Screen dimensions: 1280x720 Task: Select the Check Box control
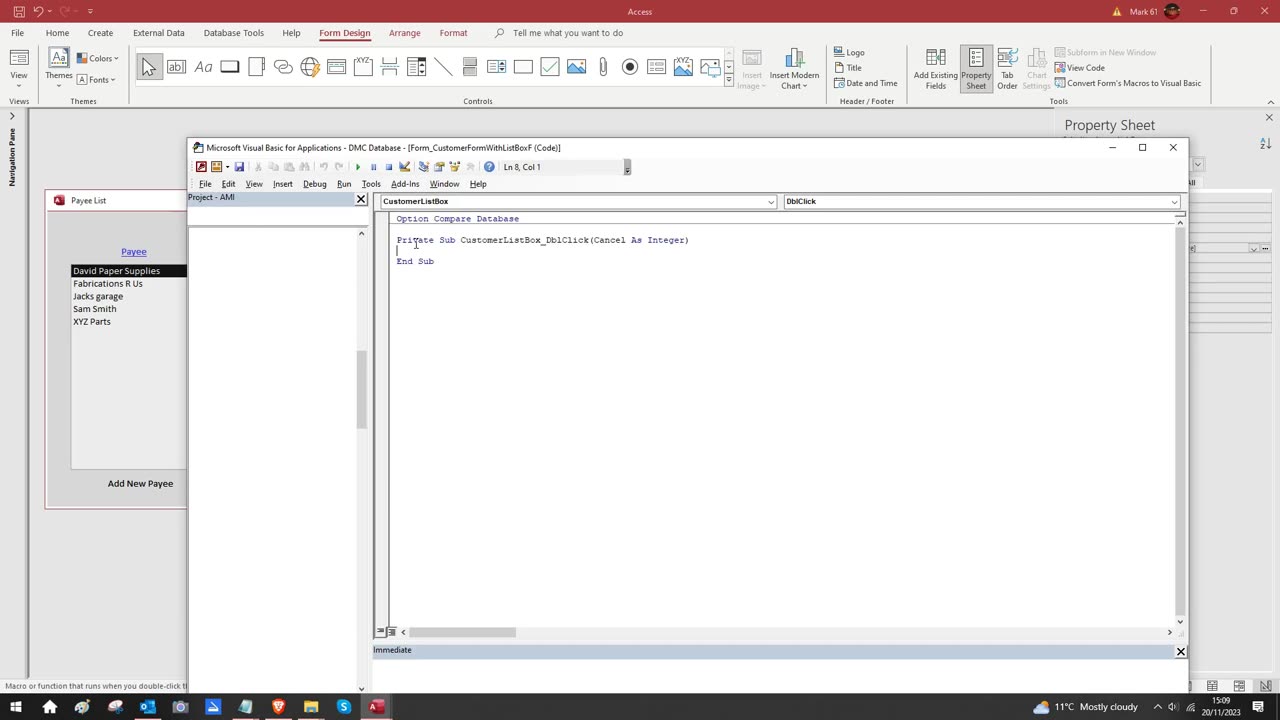[550, 67]
